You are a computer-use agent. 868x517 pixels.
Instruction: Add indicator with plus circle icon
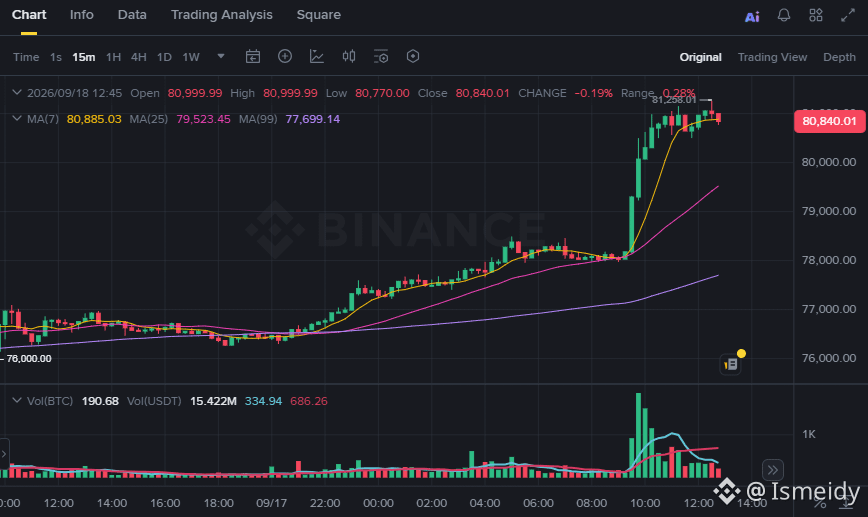(x=285, y=56)
